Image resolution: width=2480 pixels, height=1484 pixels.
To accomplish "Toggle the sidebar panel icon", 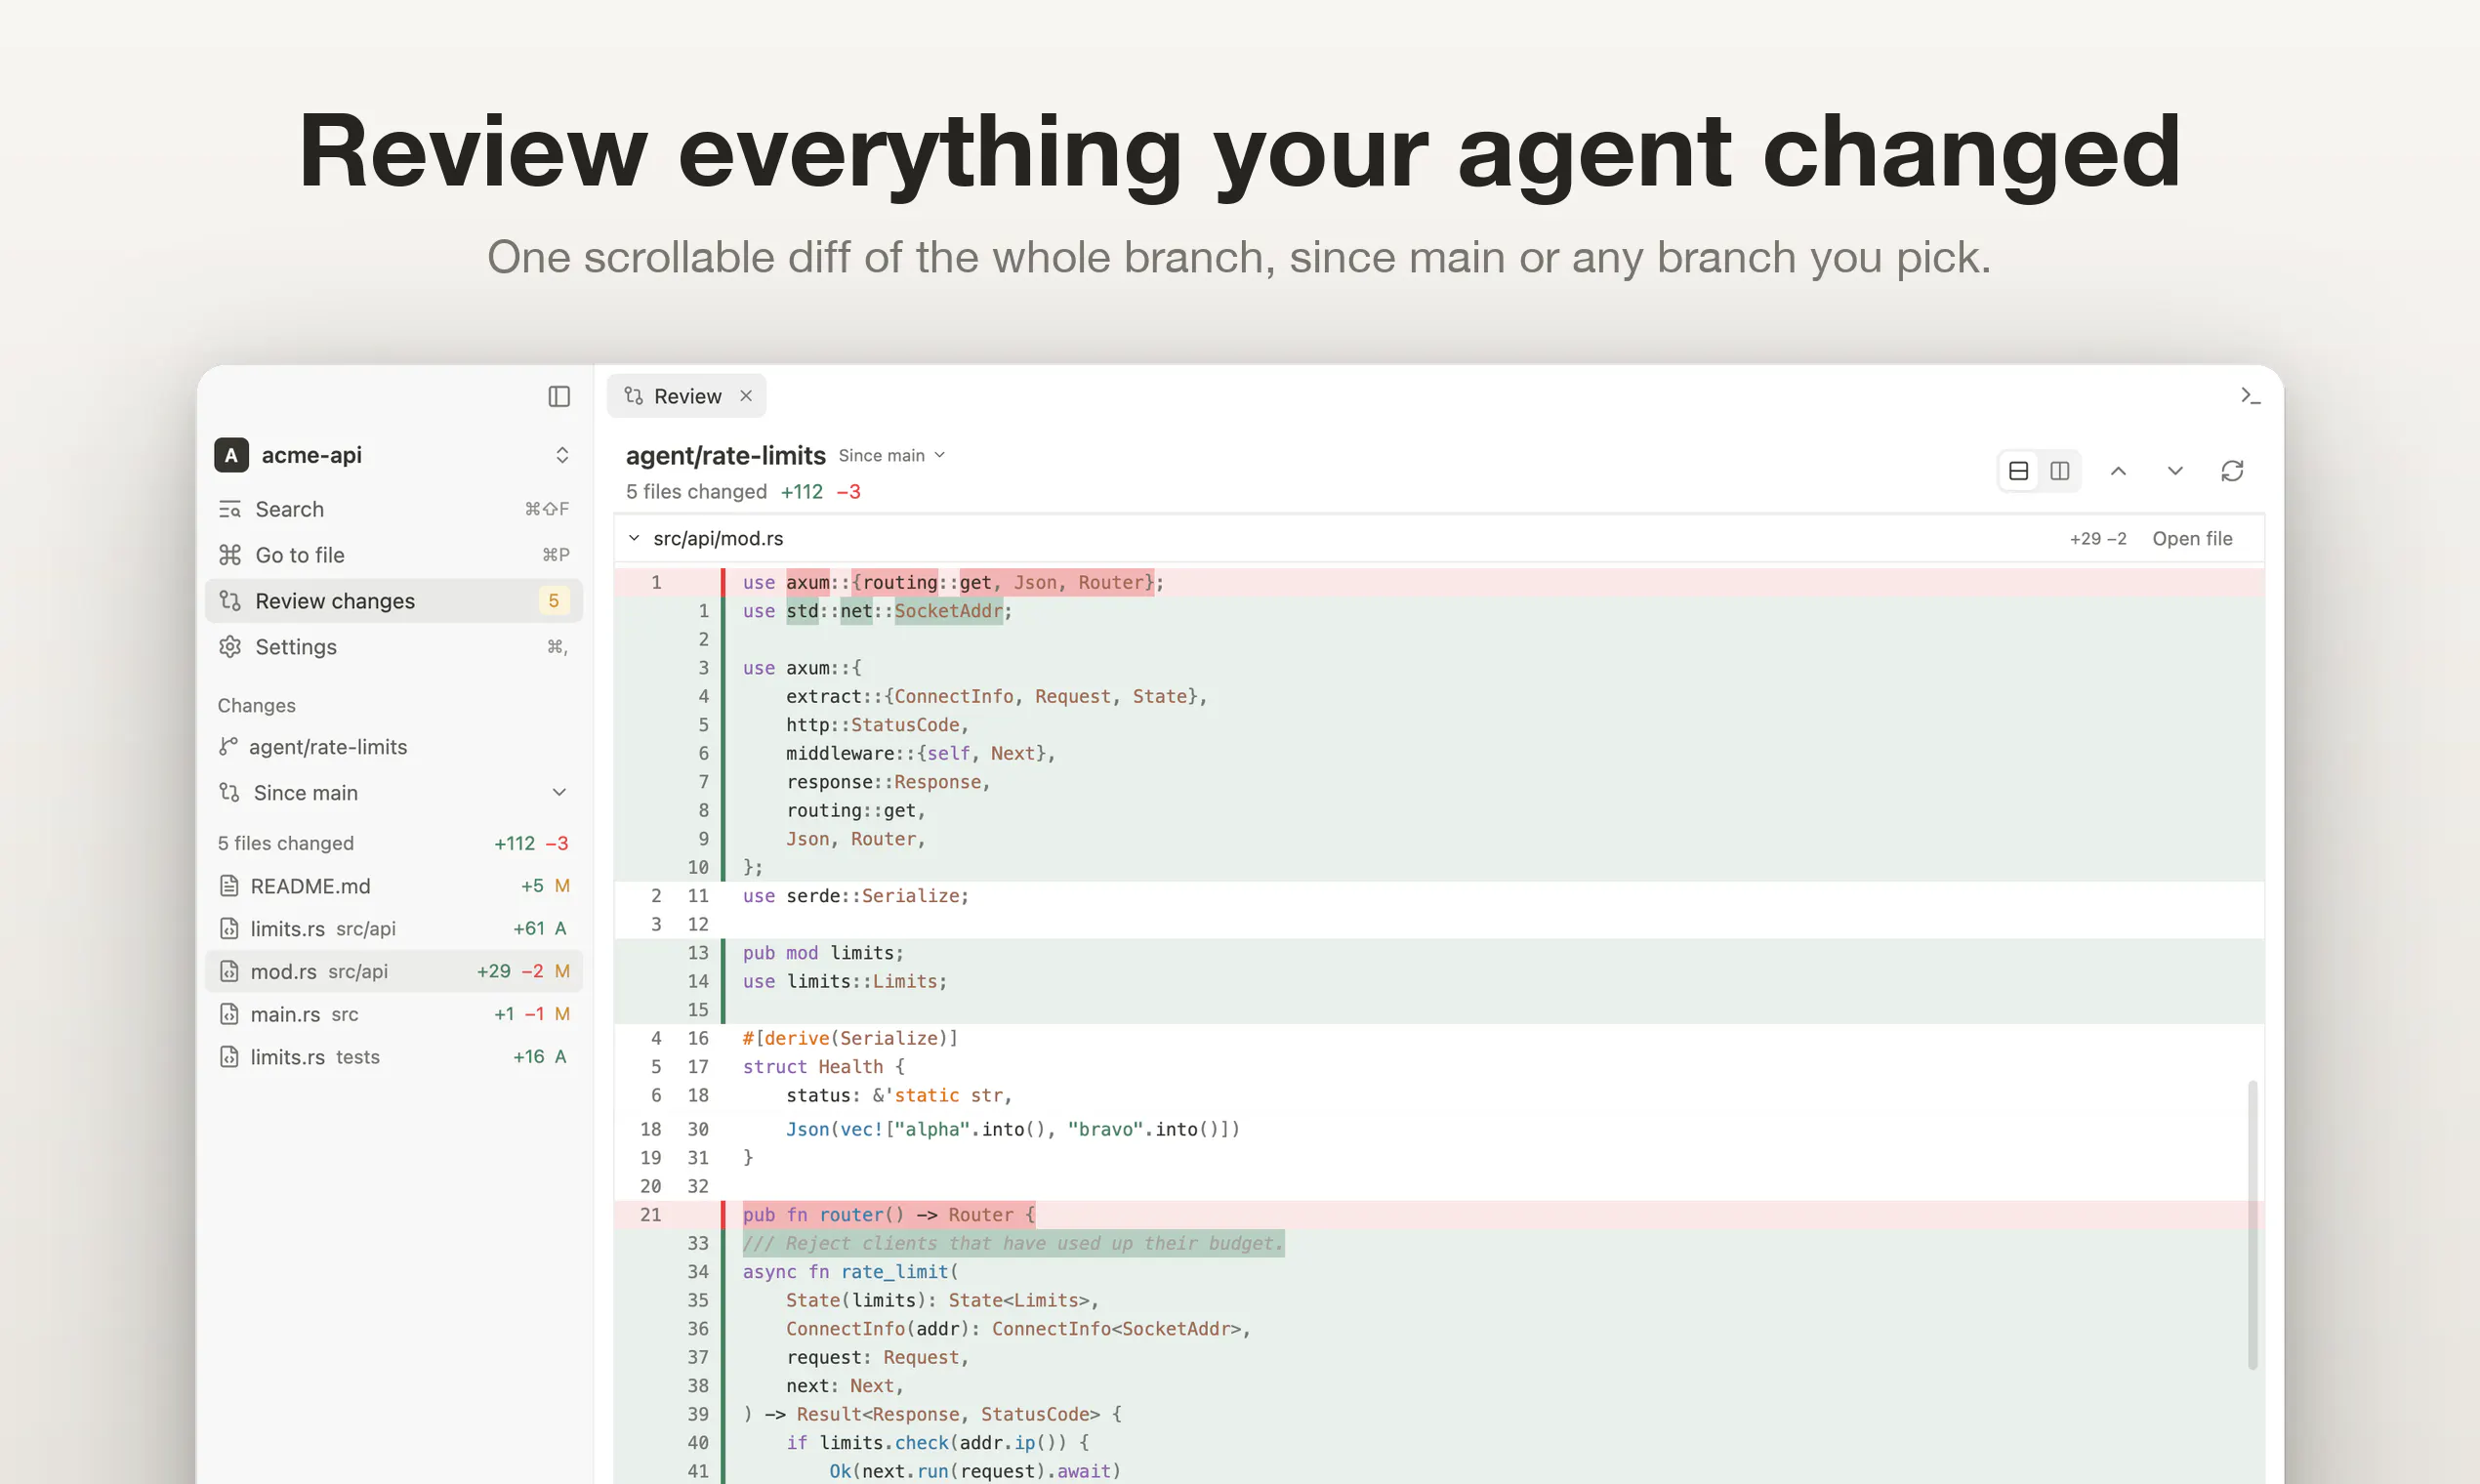I will click(x=559, y=397).
